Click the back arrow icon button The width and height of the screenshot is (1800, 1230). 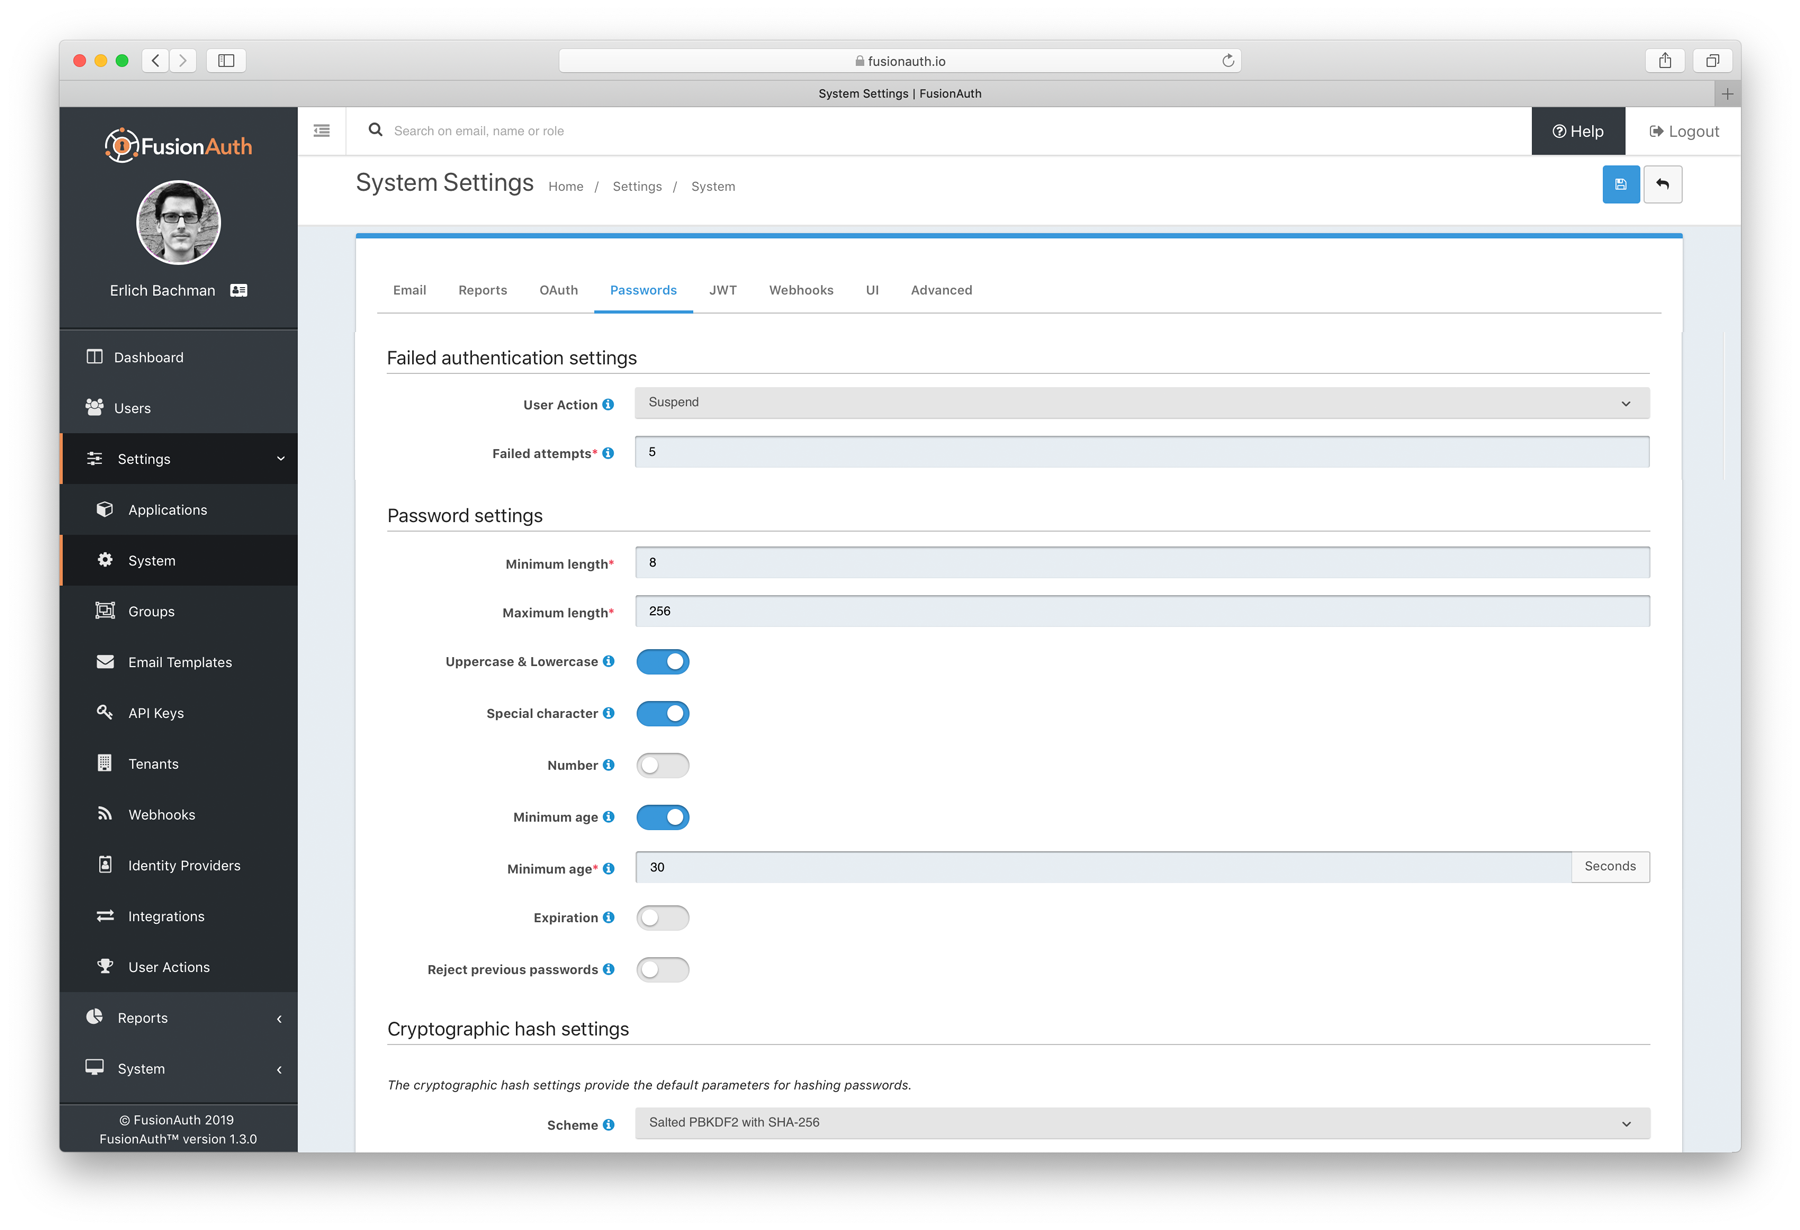1662,185
